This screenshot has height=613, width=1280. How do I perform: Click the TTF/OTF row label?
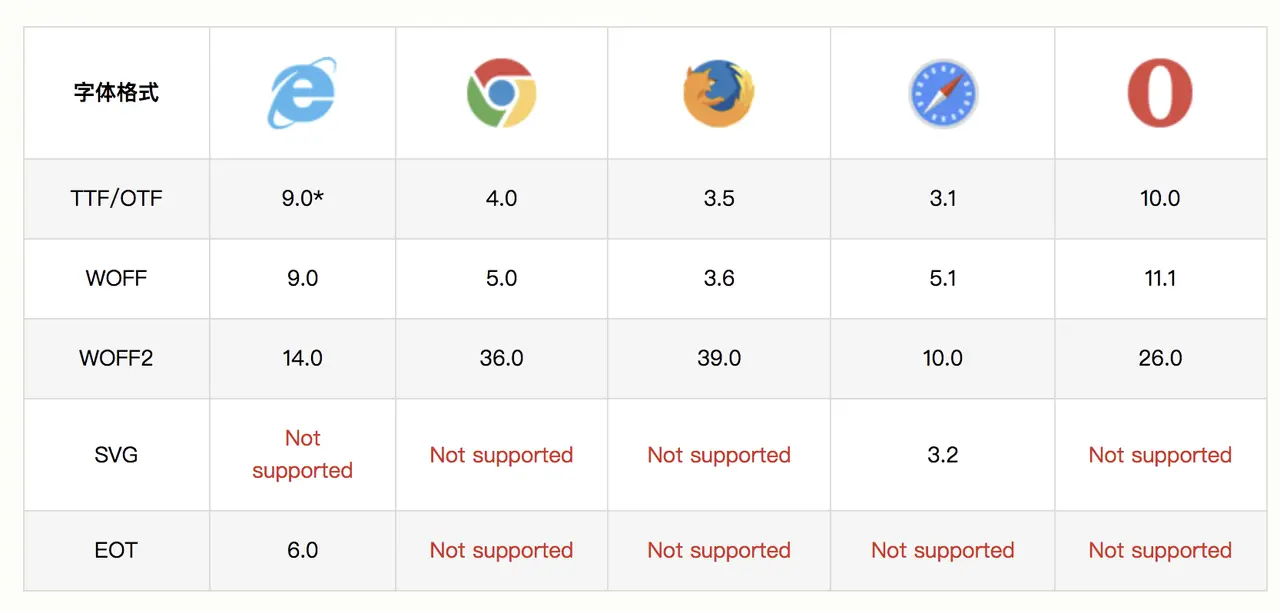click(x=116, y=198)
